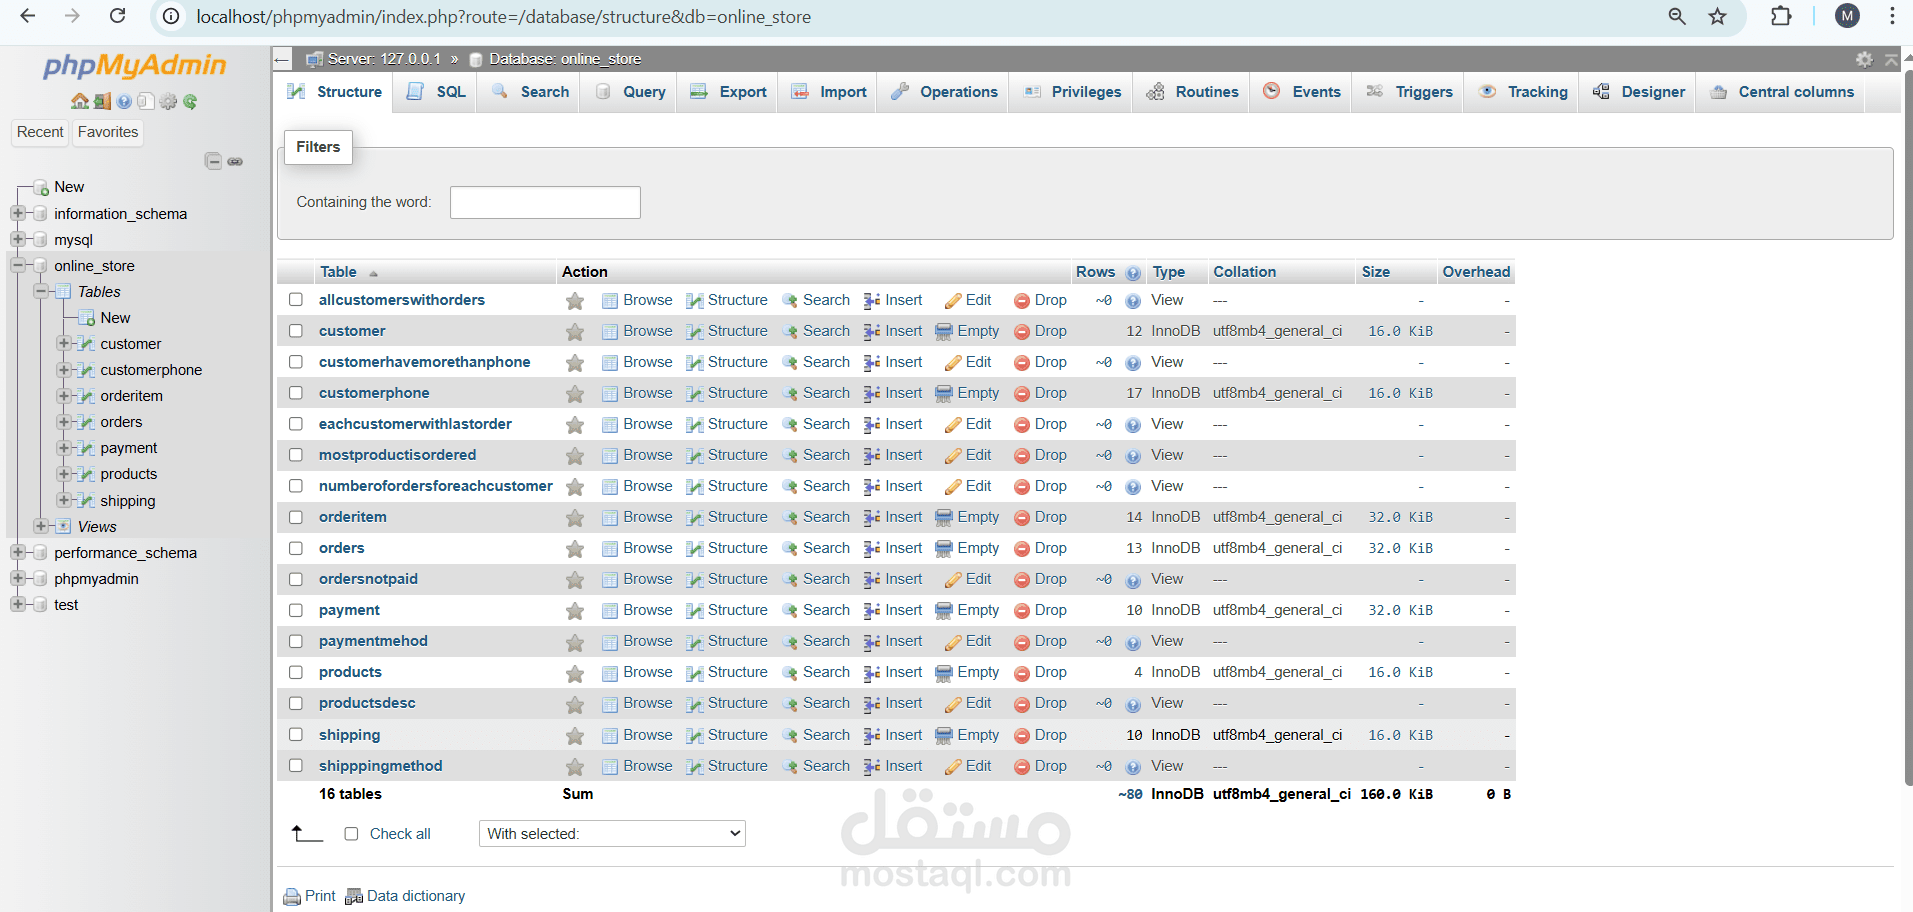Screen dimensions: 1913x912
Task: Insert a row into the orderitem table
Action: (901, 517)
